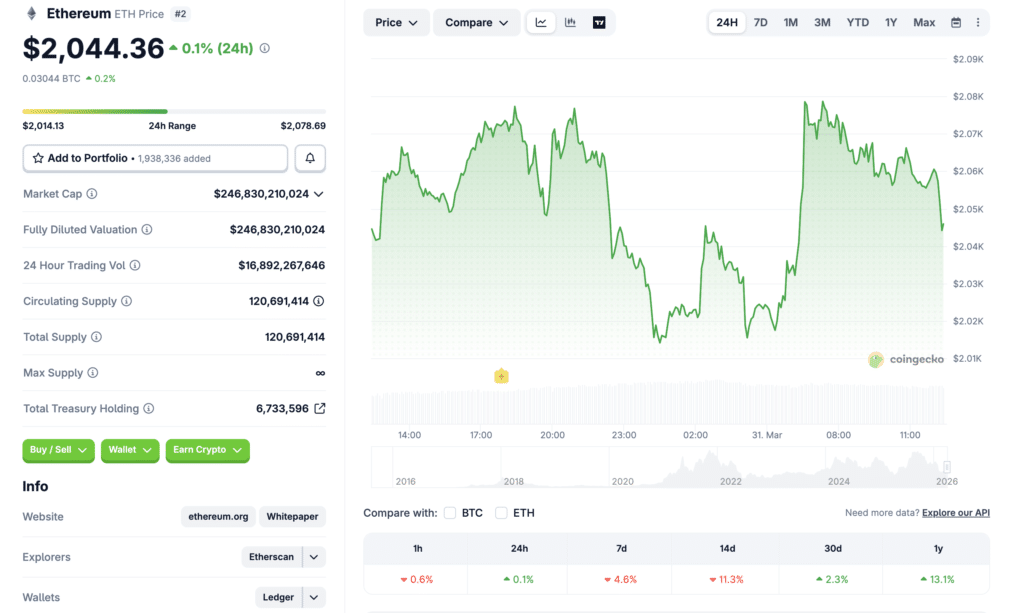
Task: Select the line chart view
Action: coord(541,22)
